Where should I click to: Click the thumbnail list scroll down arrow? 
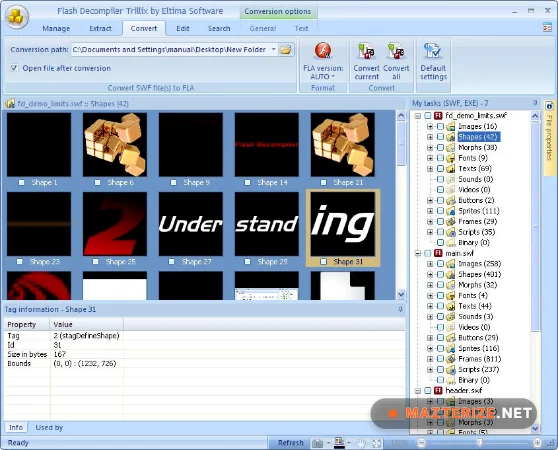click(x=401, y=294)
